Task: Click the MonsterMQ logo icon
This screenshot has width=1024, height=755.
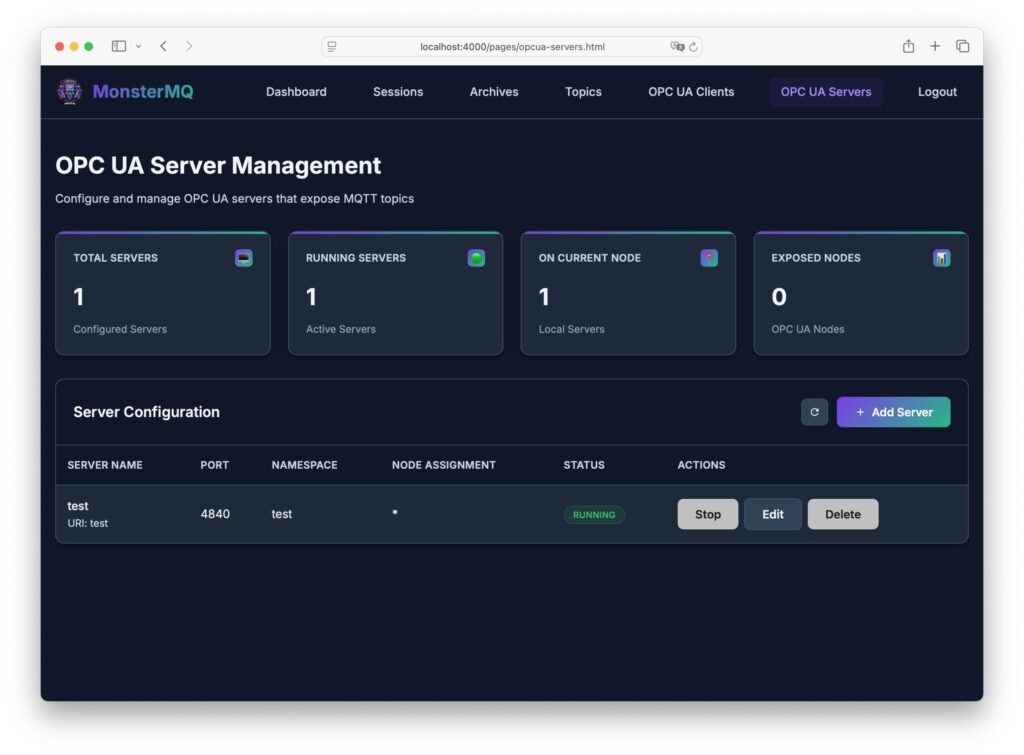Action: coord(69,92)
